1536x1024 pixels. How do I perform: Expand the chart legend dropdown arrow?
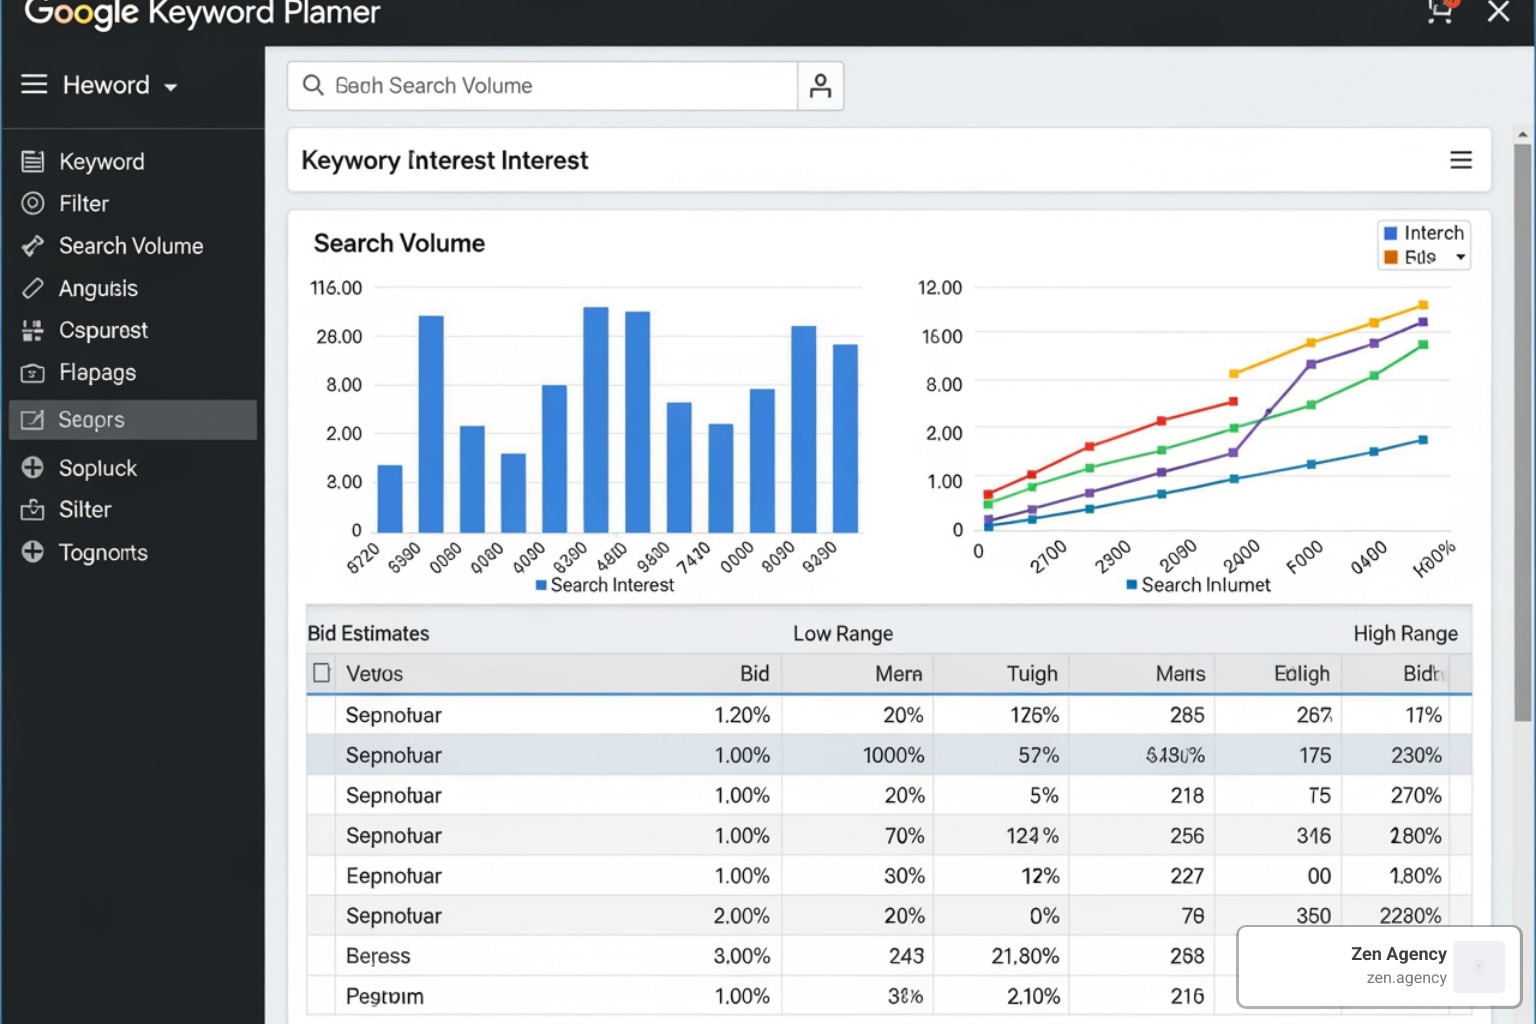pos(1461,258)
